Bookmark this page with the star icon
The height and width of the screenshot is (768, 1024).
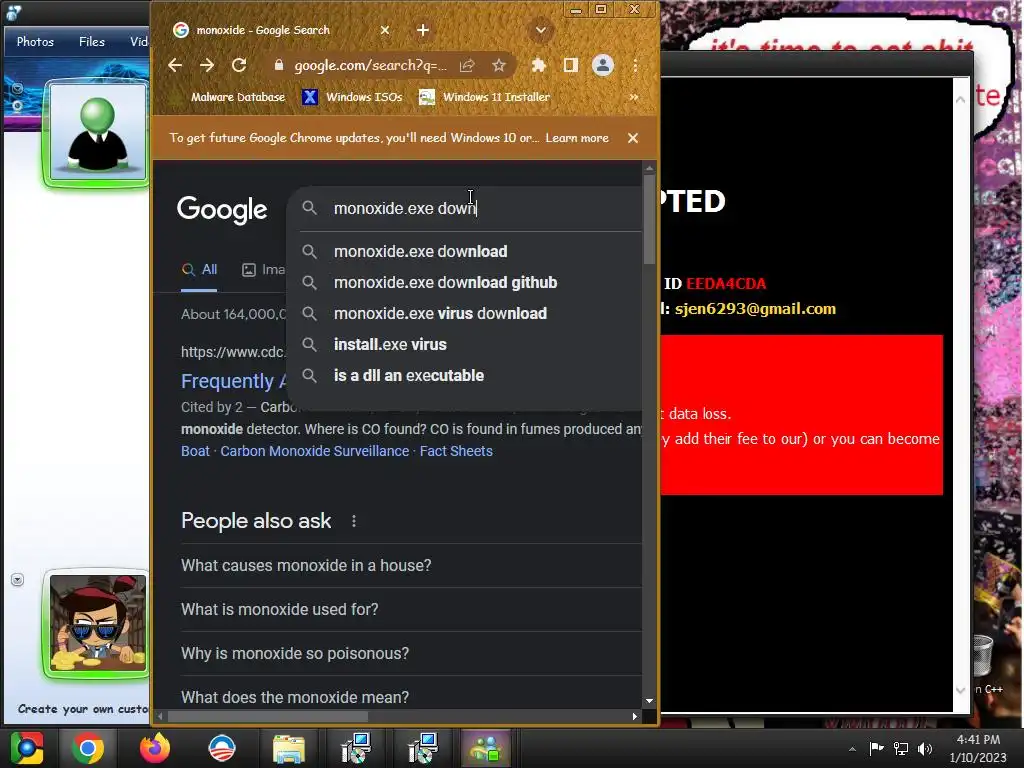[499, 65]
